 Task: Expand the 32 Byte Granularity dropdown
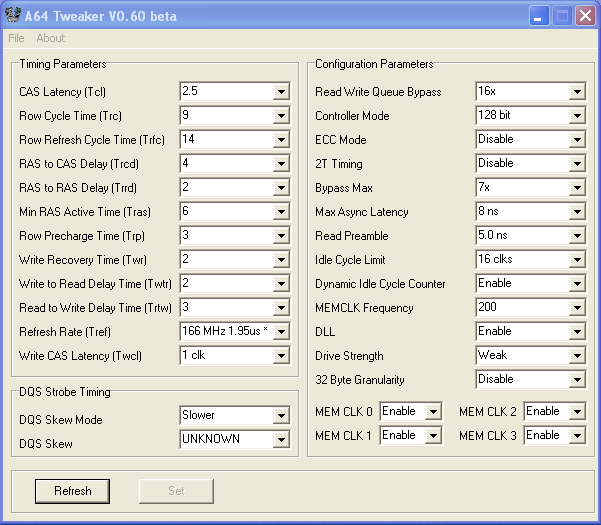tap(577, 379)
